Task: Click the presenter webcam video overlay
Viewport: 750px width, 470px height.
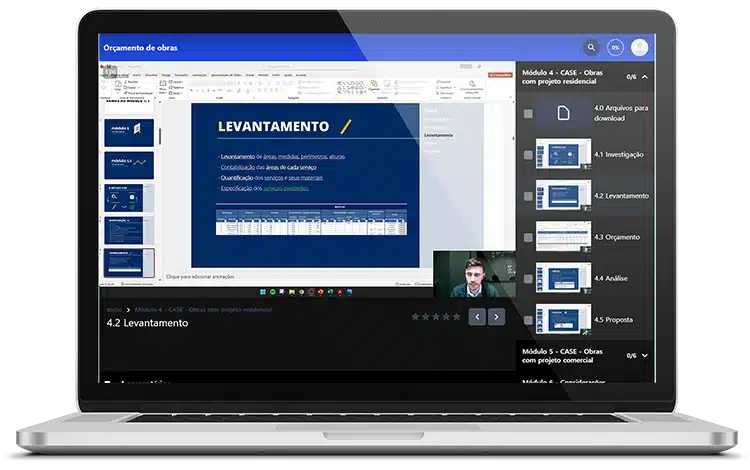Action: pos(474,274)
